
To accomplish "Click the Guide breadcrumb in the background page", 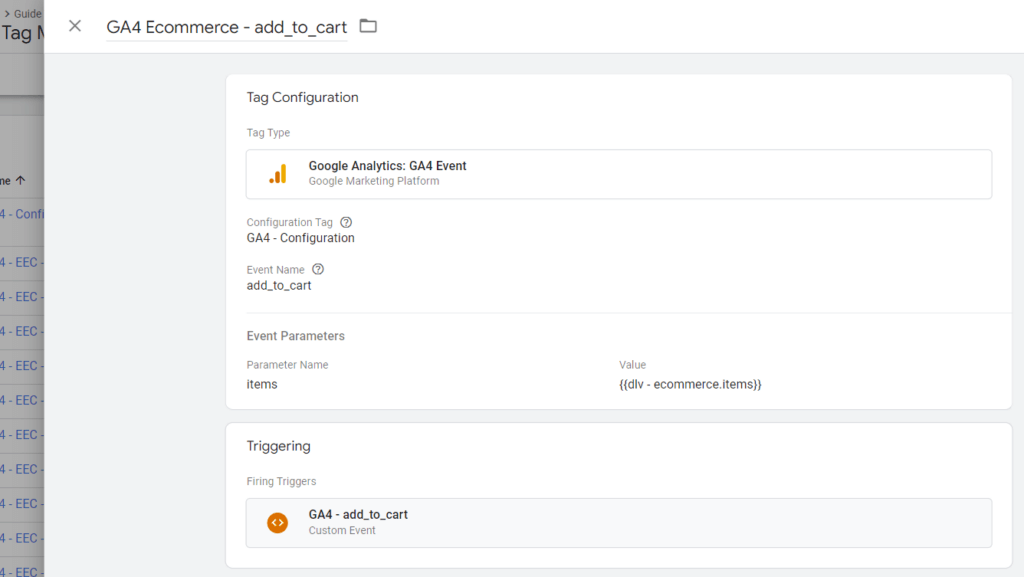I will pos(27,14).
